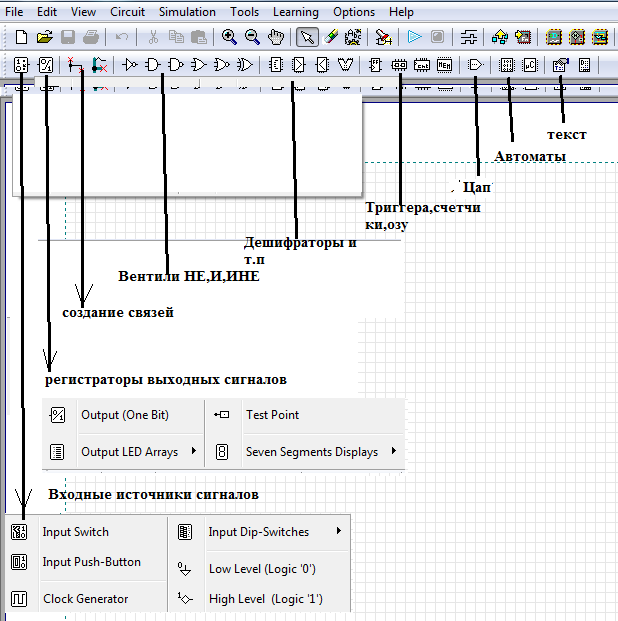Click the Copy icon

(176, 37)
